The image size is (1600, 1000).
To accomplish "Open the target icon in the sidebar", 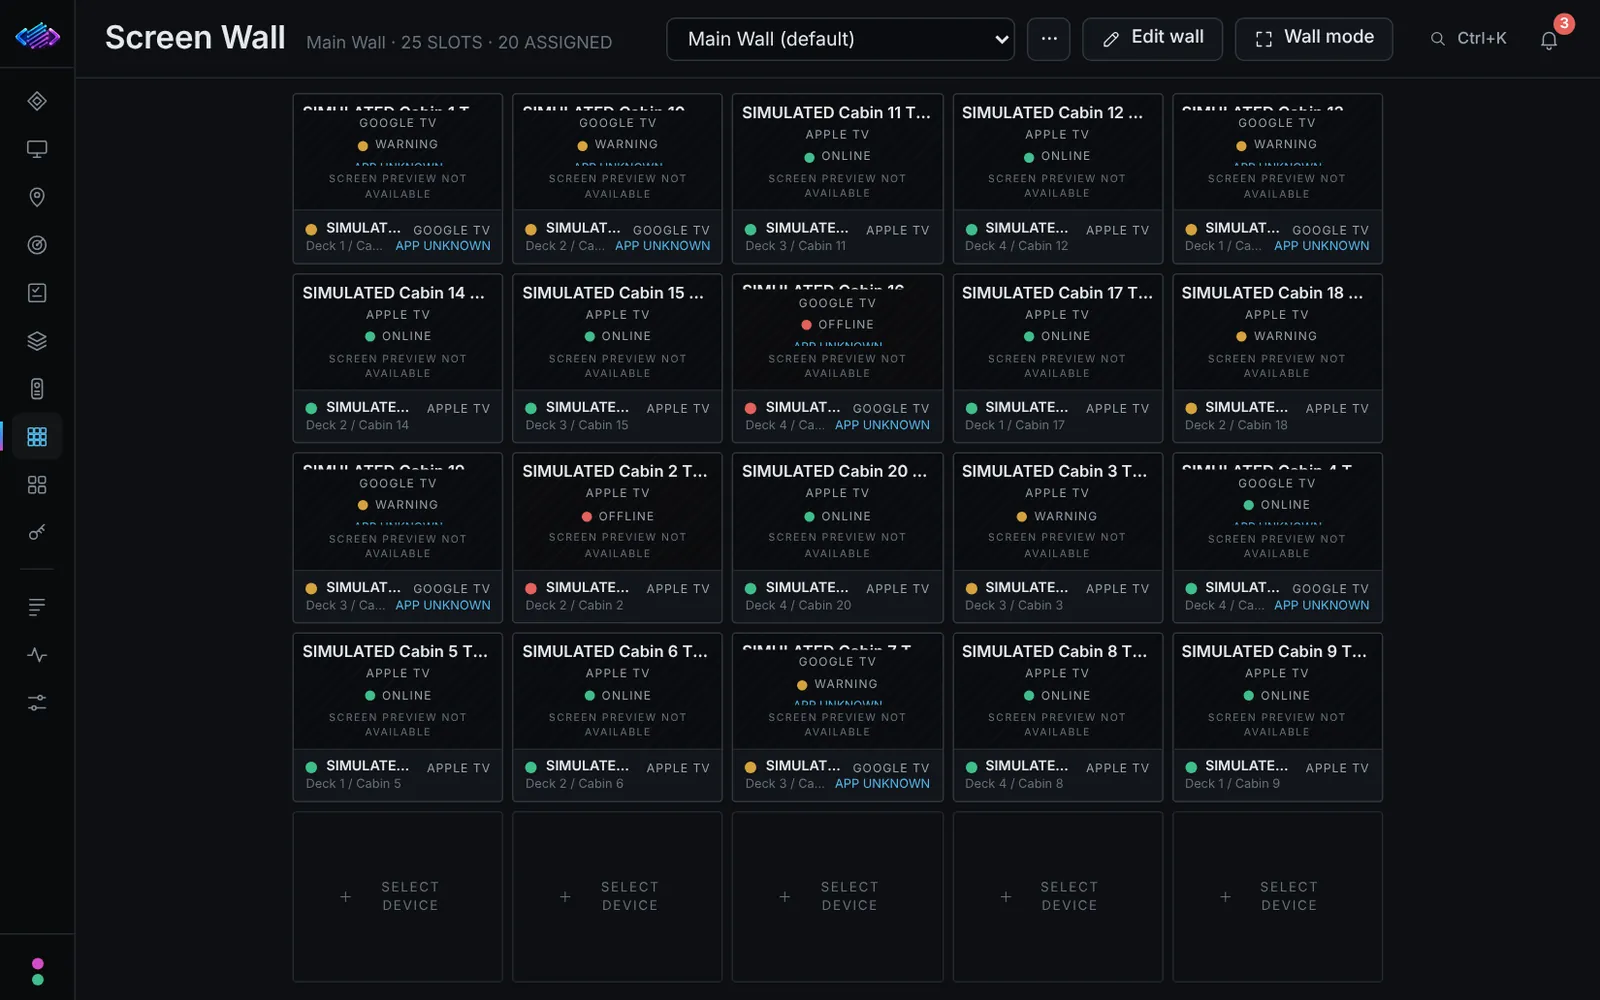I will point(37,245).
